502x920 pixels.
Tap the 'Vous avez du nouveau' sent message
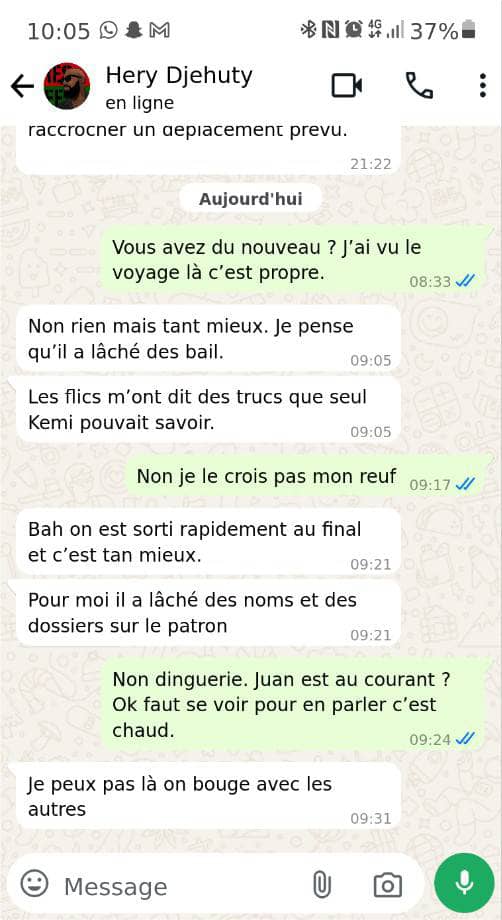click(293, 260)
